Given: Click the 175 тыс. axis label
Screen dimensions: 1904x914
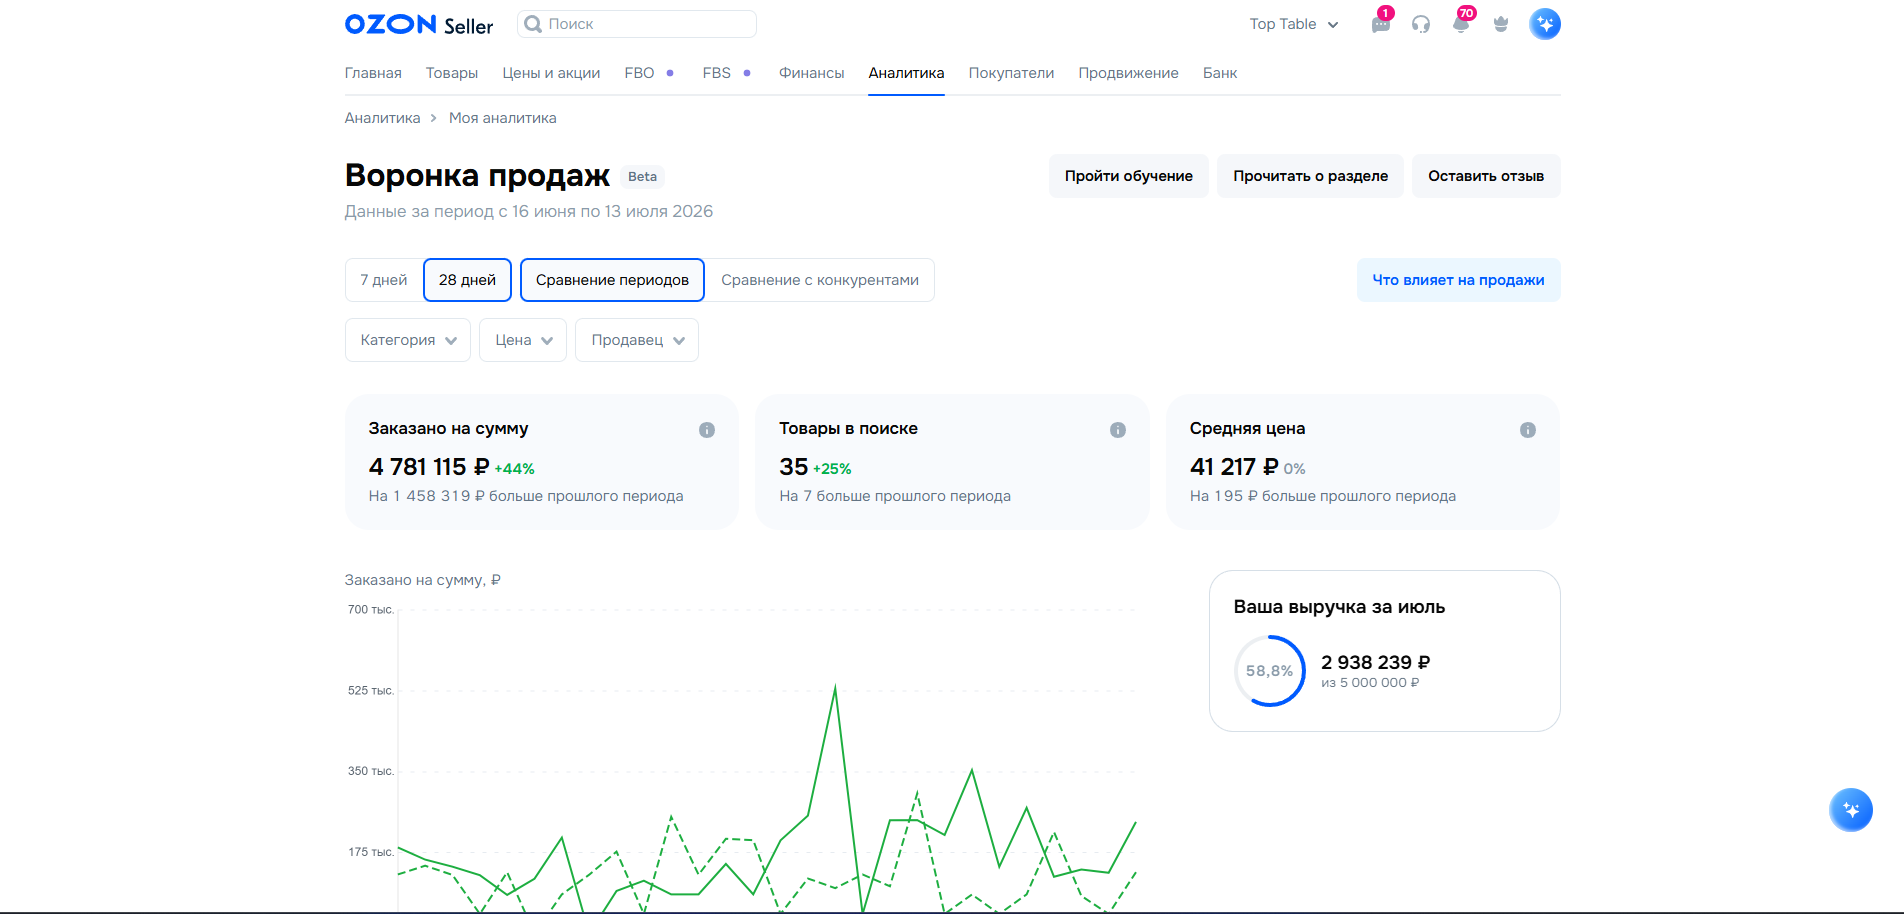Looking at the screenshot, I should (371, 852).
